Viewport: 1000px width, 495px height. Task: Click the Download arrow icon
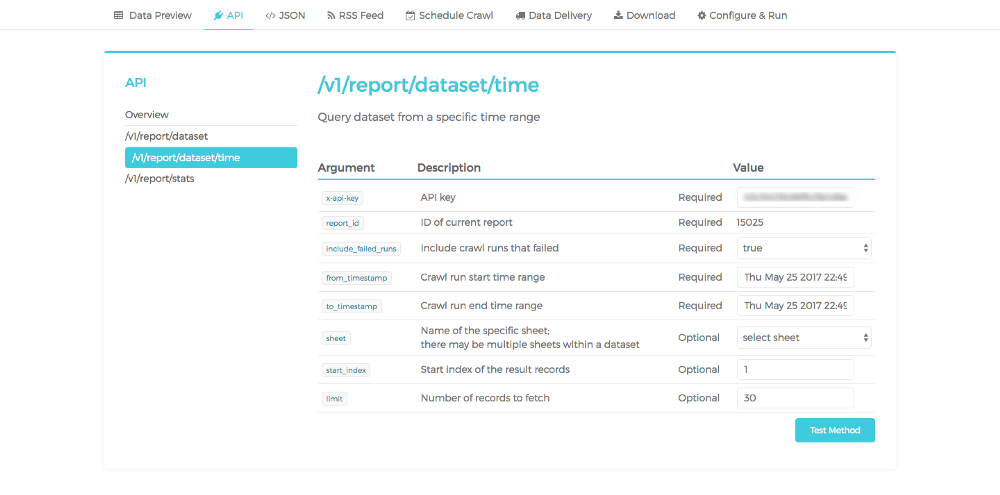(618, 15)
